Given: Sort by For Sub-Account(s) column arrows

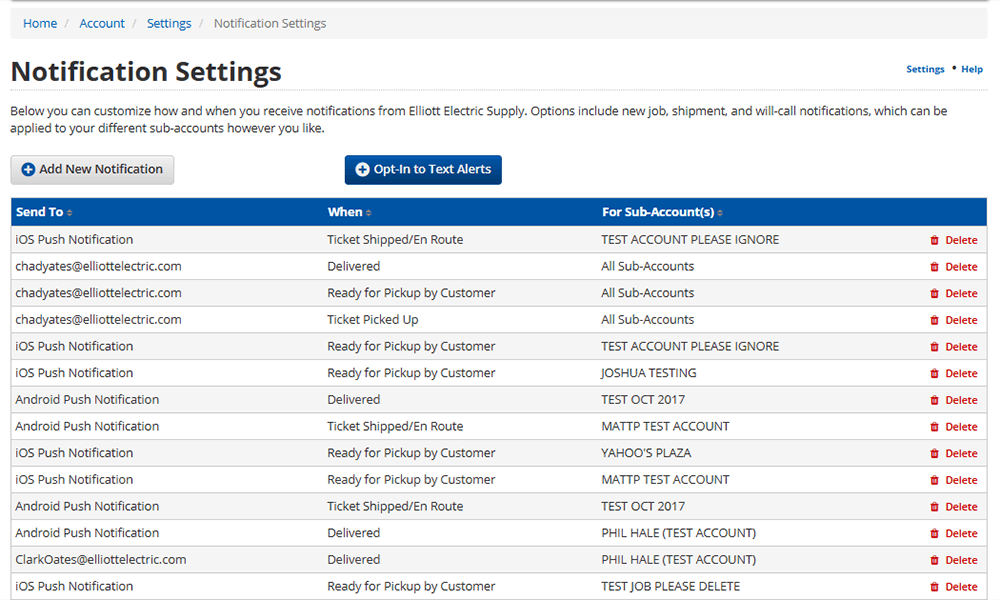Looking at the screenshot, I should [x=720, y=213].
